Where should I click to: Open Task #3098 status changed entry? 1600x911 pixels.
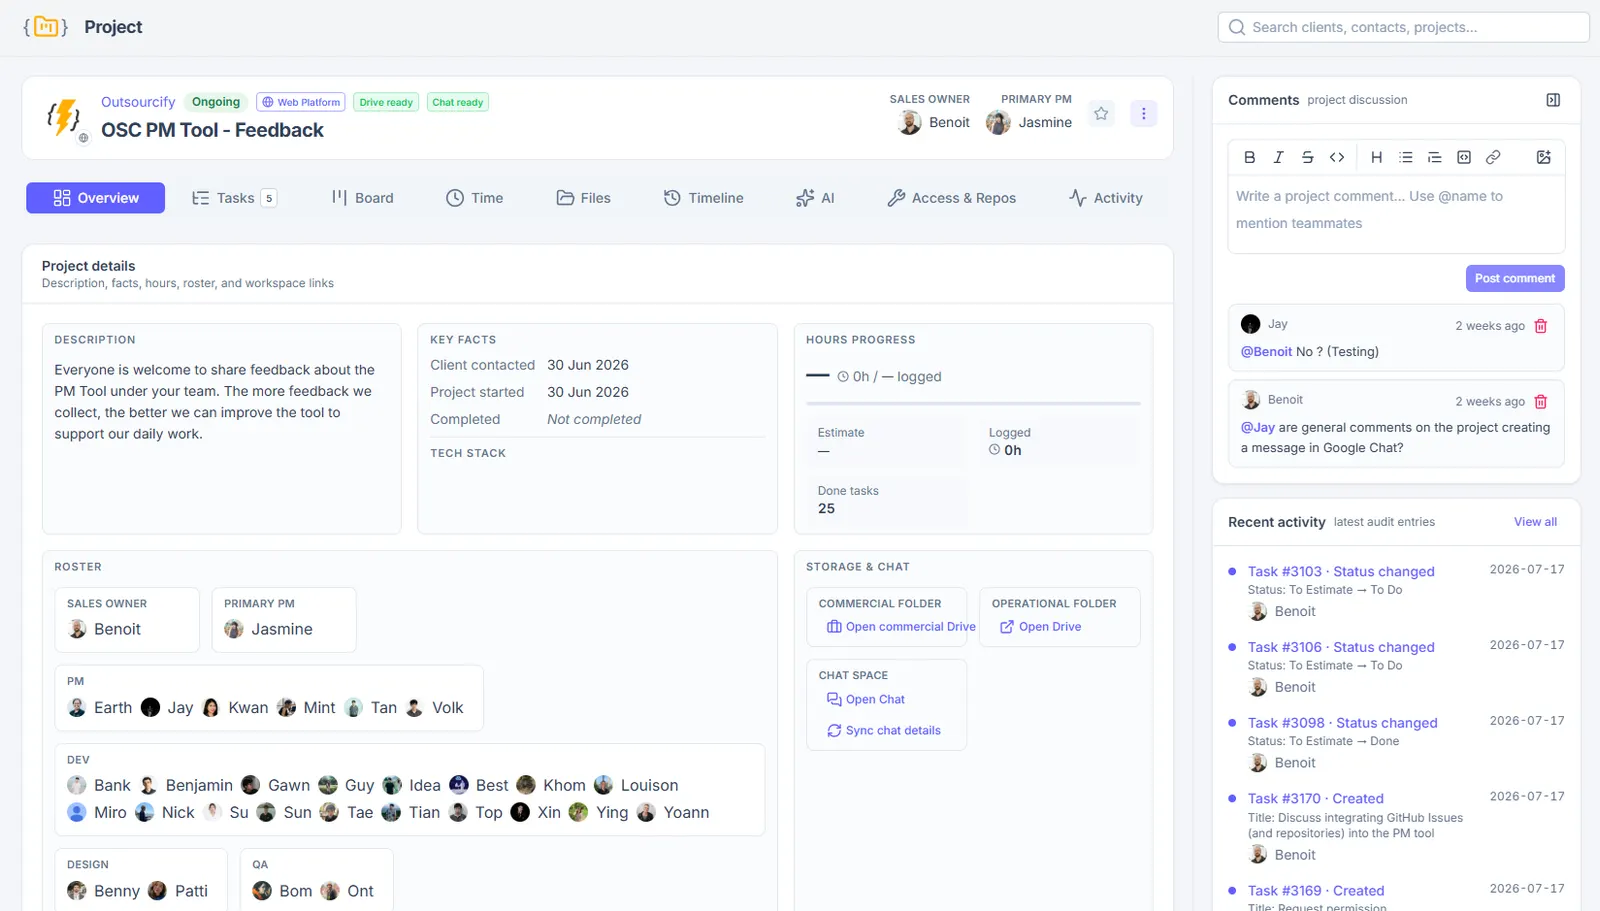(1343, 723)
